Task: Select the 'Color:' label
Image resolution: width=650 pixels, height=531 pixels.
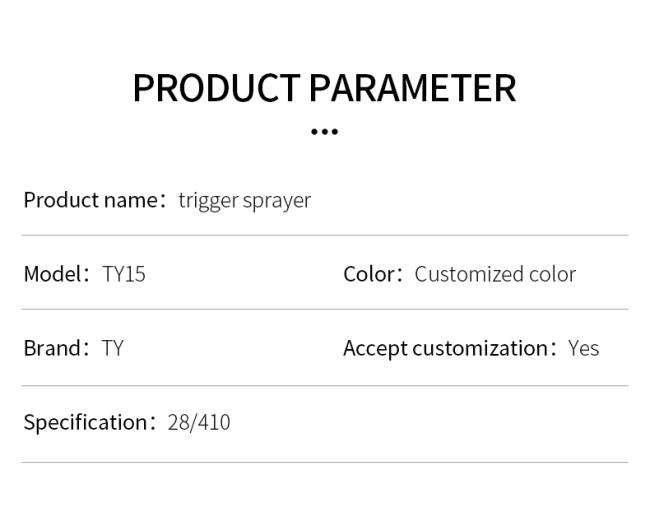Action: pyautogui.click(x=373, y=274)
